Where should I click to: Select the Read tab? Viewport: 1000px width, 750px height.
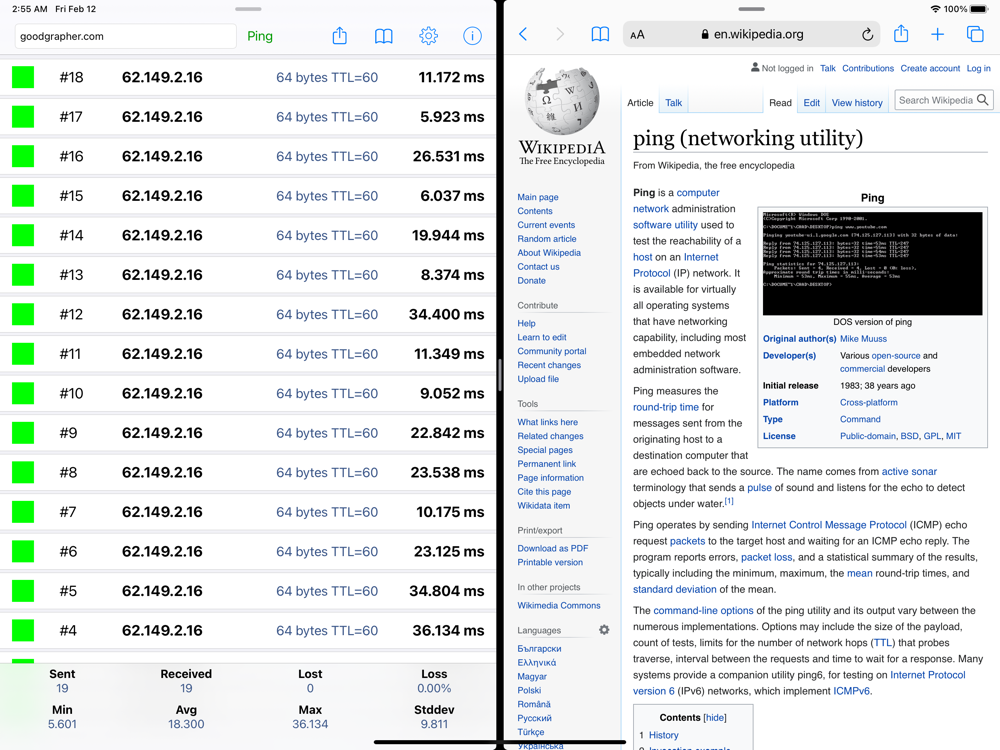coord(780,103)
